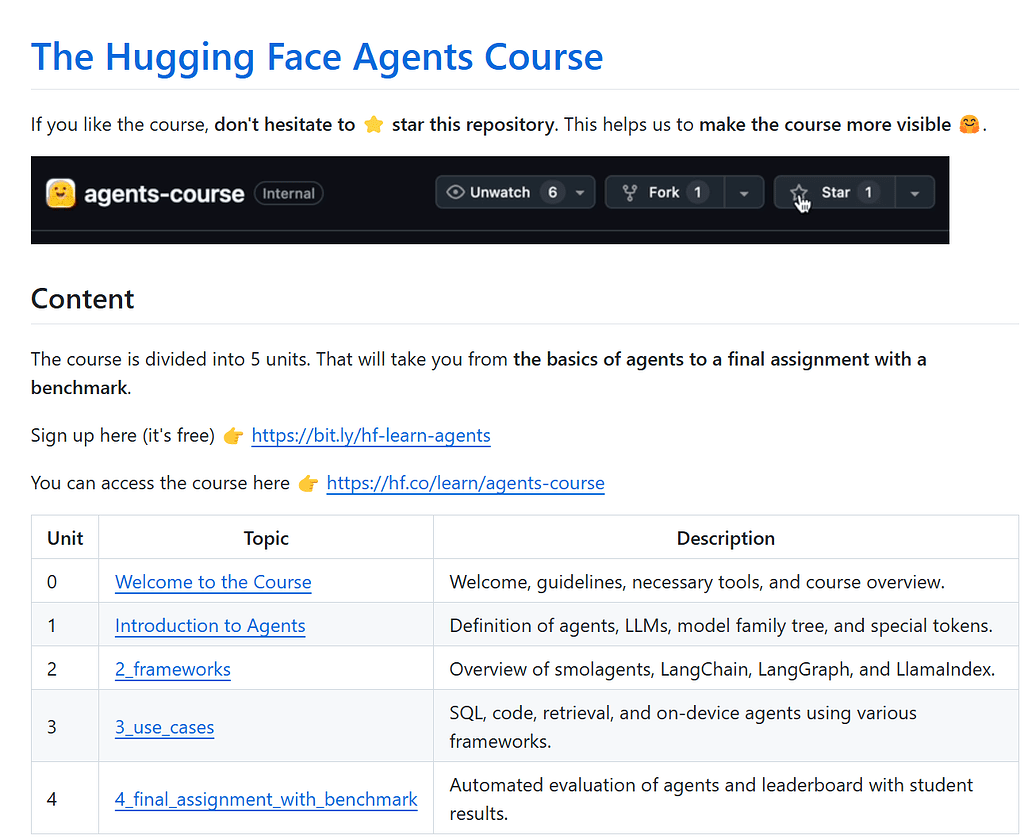This screenshot has width=1024, height=839.
Task: Click the Hugging Face logo in banner
Action: tap(61, 193)
